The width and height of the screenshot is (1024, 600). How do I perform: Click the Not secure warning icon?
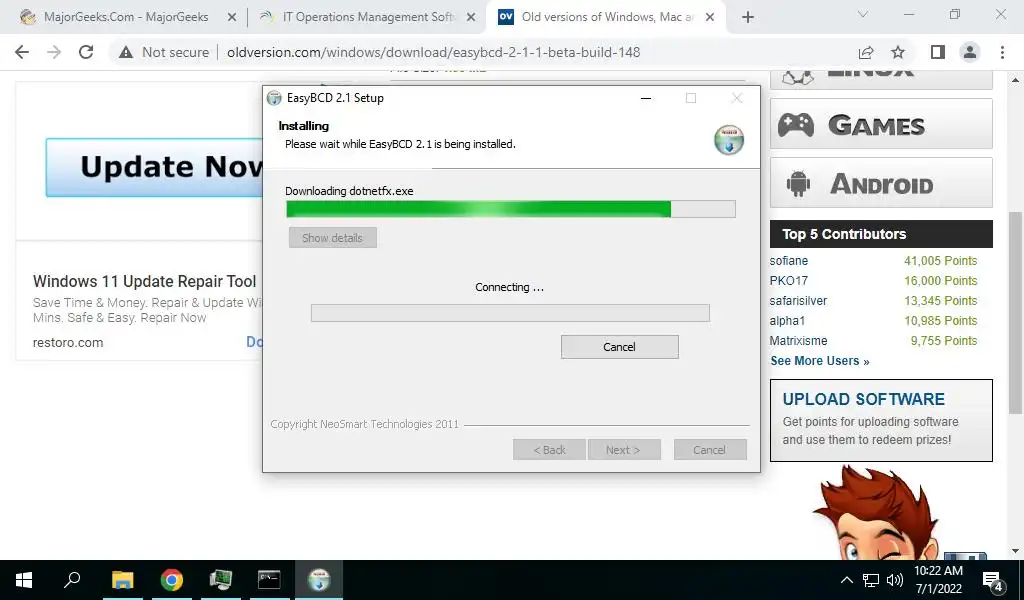[126, 52]
